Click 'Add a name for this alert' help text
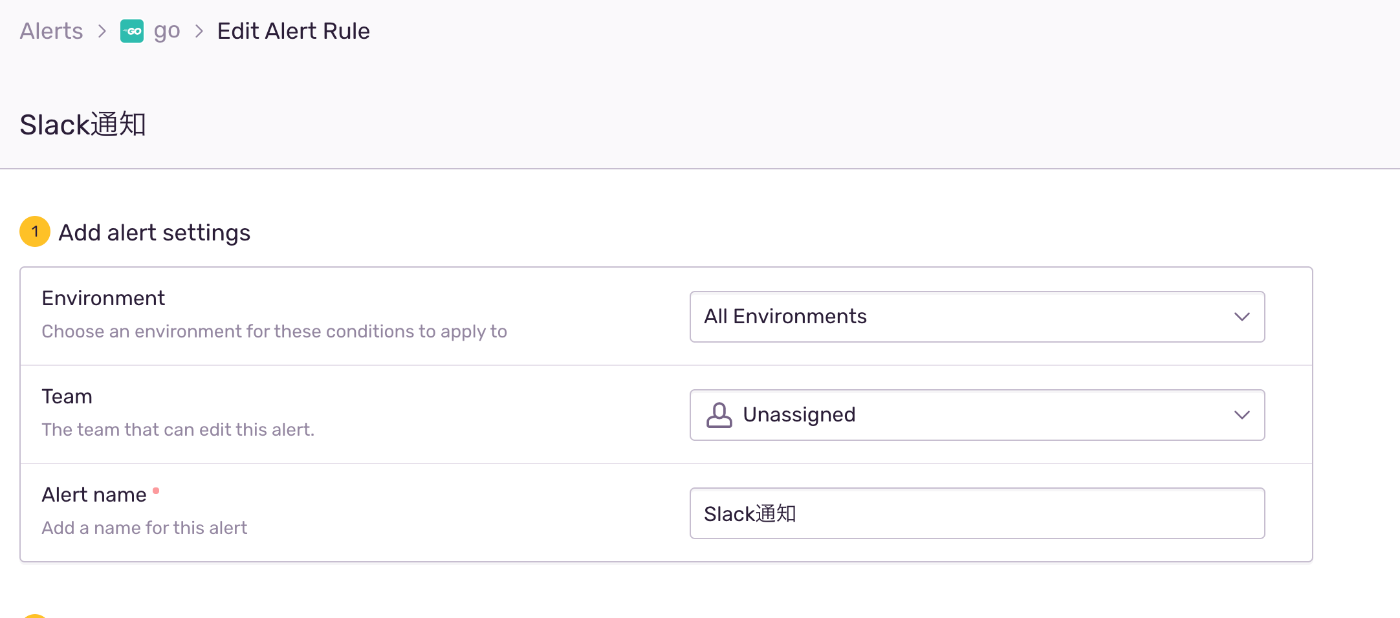1400x618 pixels. click(144, 528)
